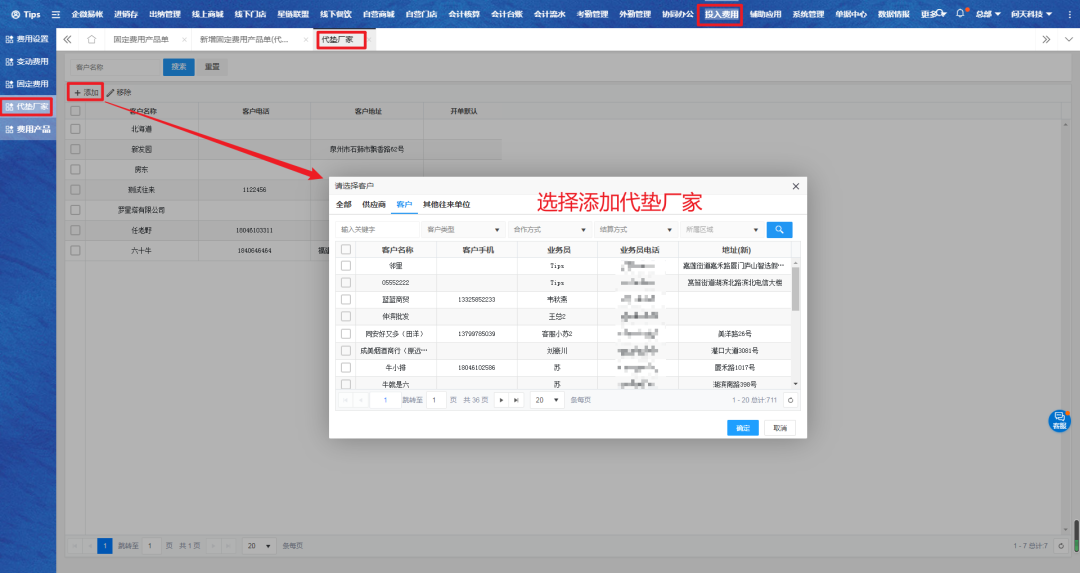The height and width of the screenshot is (573, 1080).
Task: Open the 客户类型 dropdown
Action: tap(463, 229)
